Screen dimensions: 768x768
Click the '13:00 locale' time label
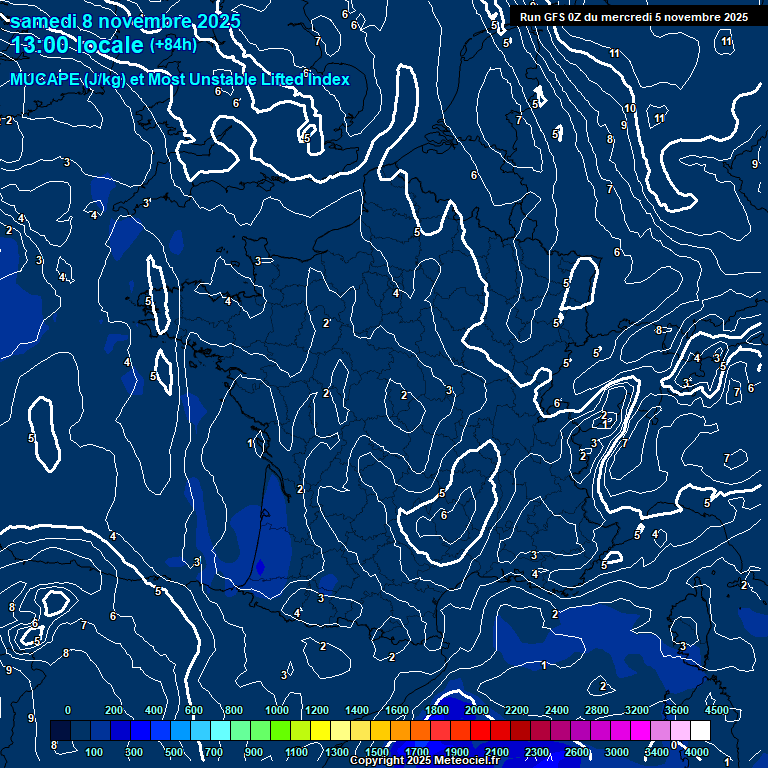point(77,45)
